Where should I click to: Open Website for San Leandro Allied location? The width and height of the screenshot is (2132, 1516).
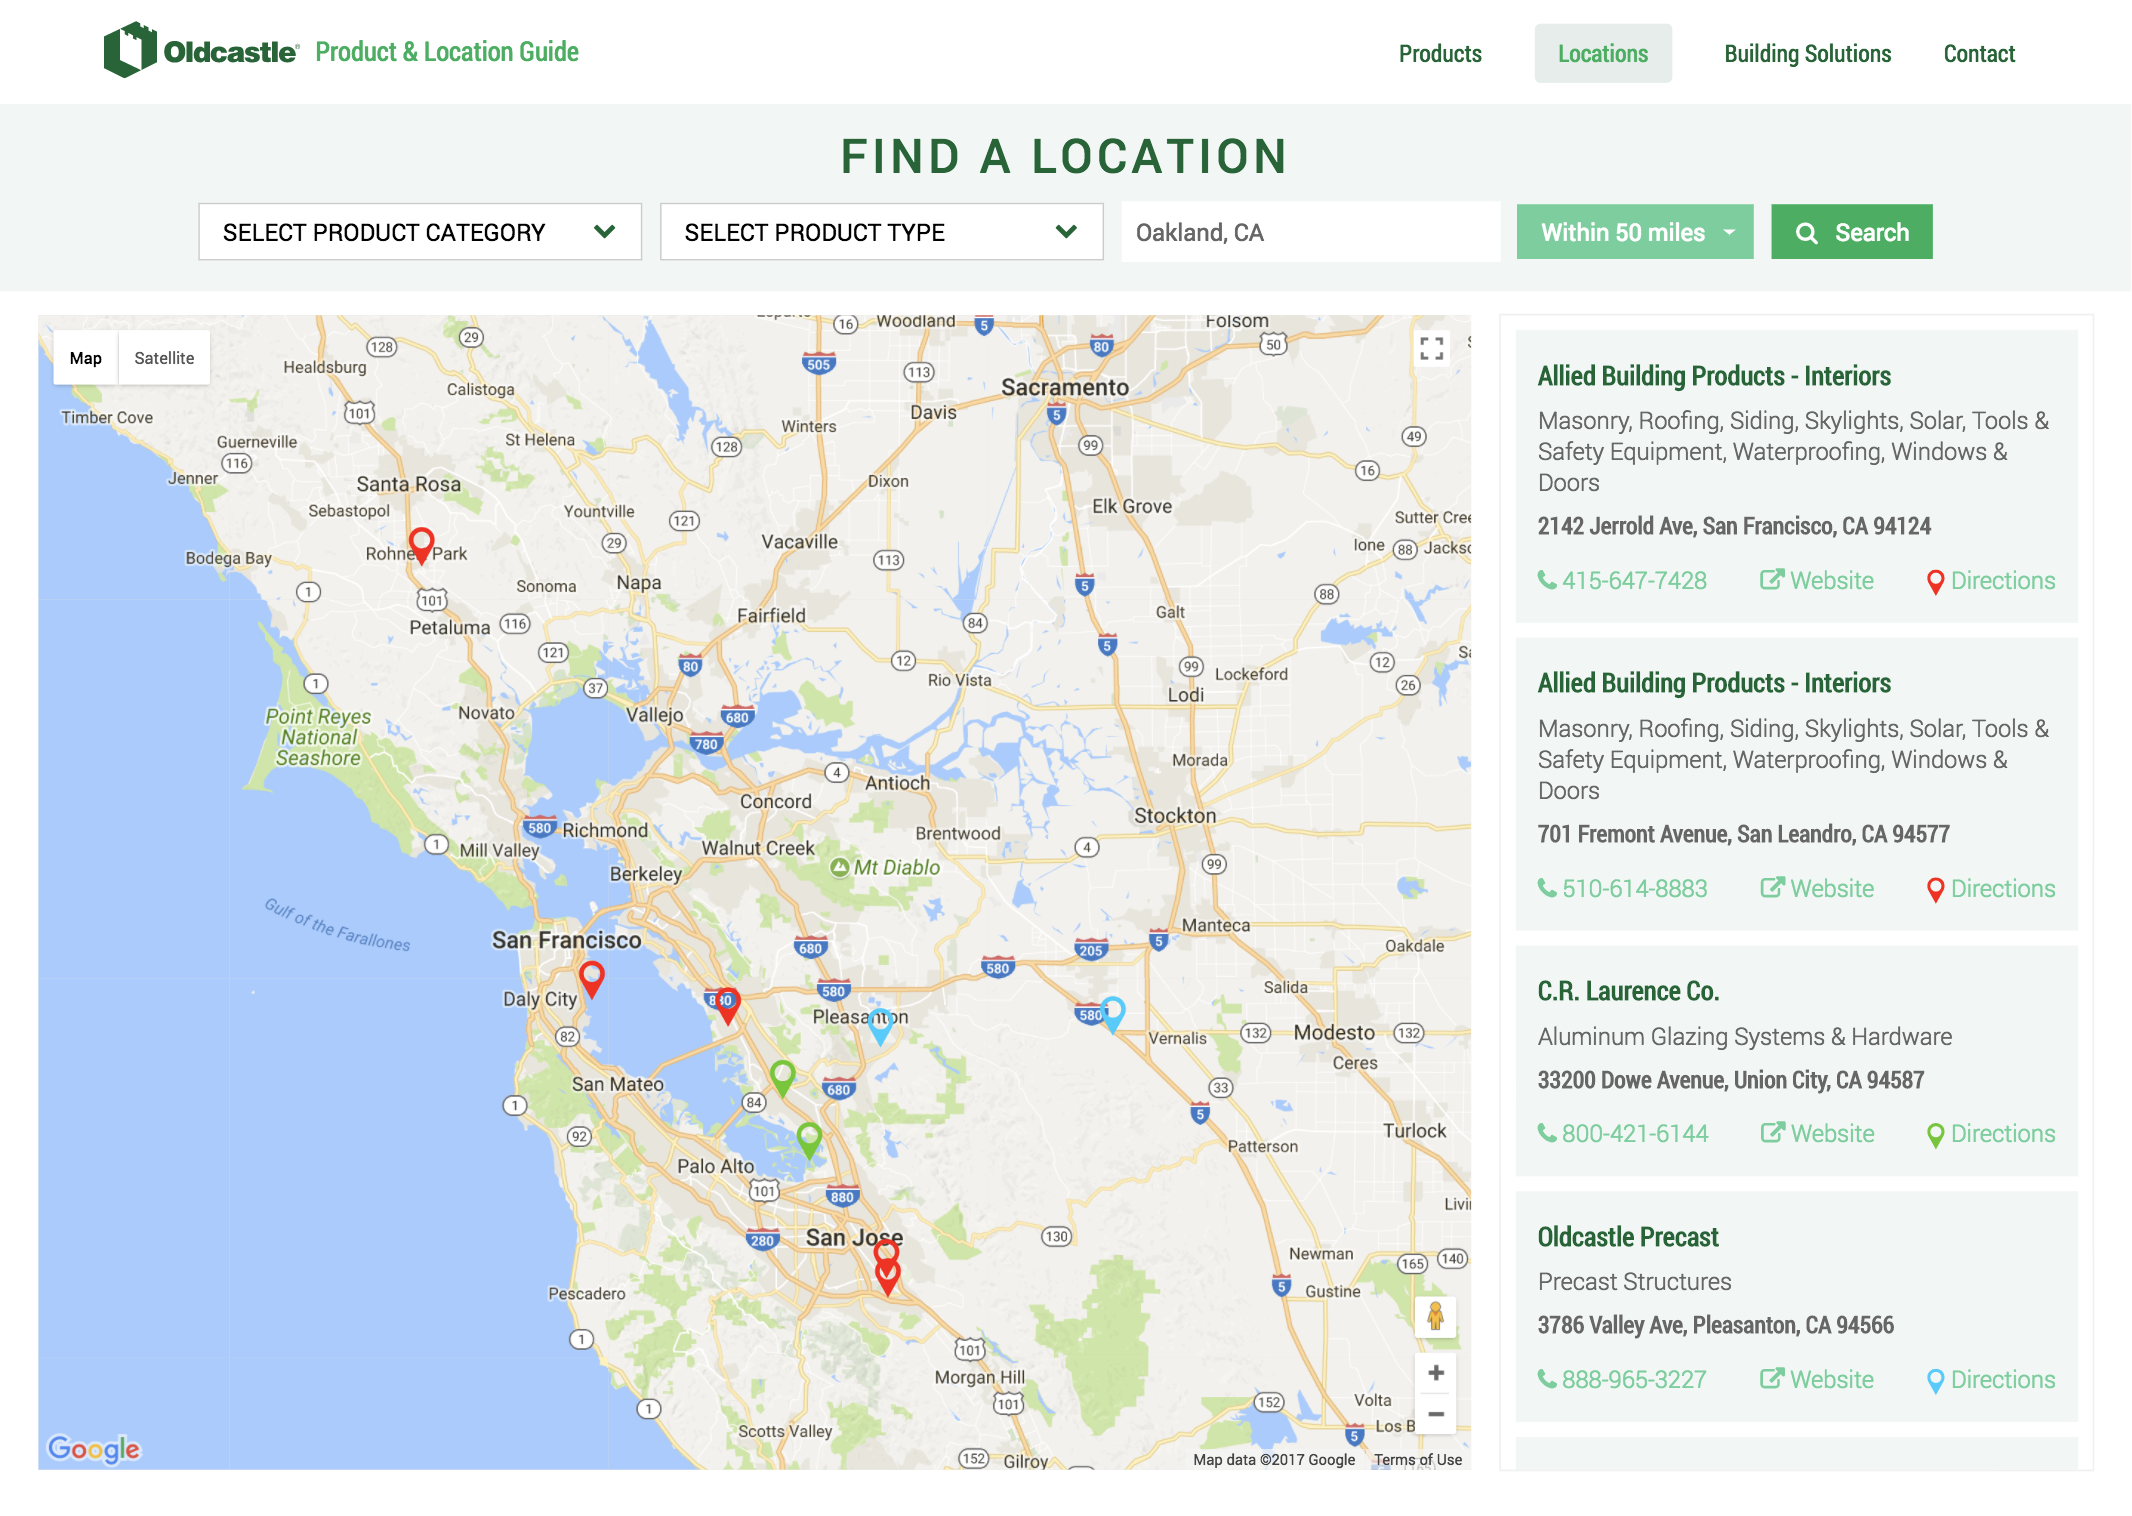(1817, 889)
